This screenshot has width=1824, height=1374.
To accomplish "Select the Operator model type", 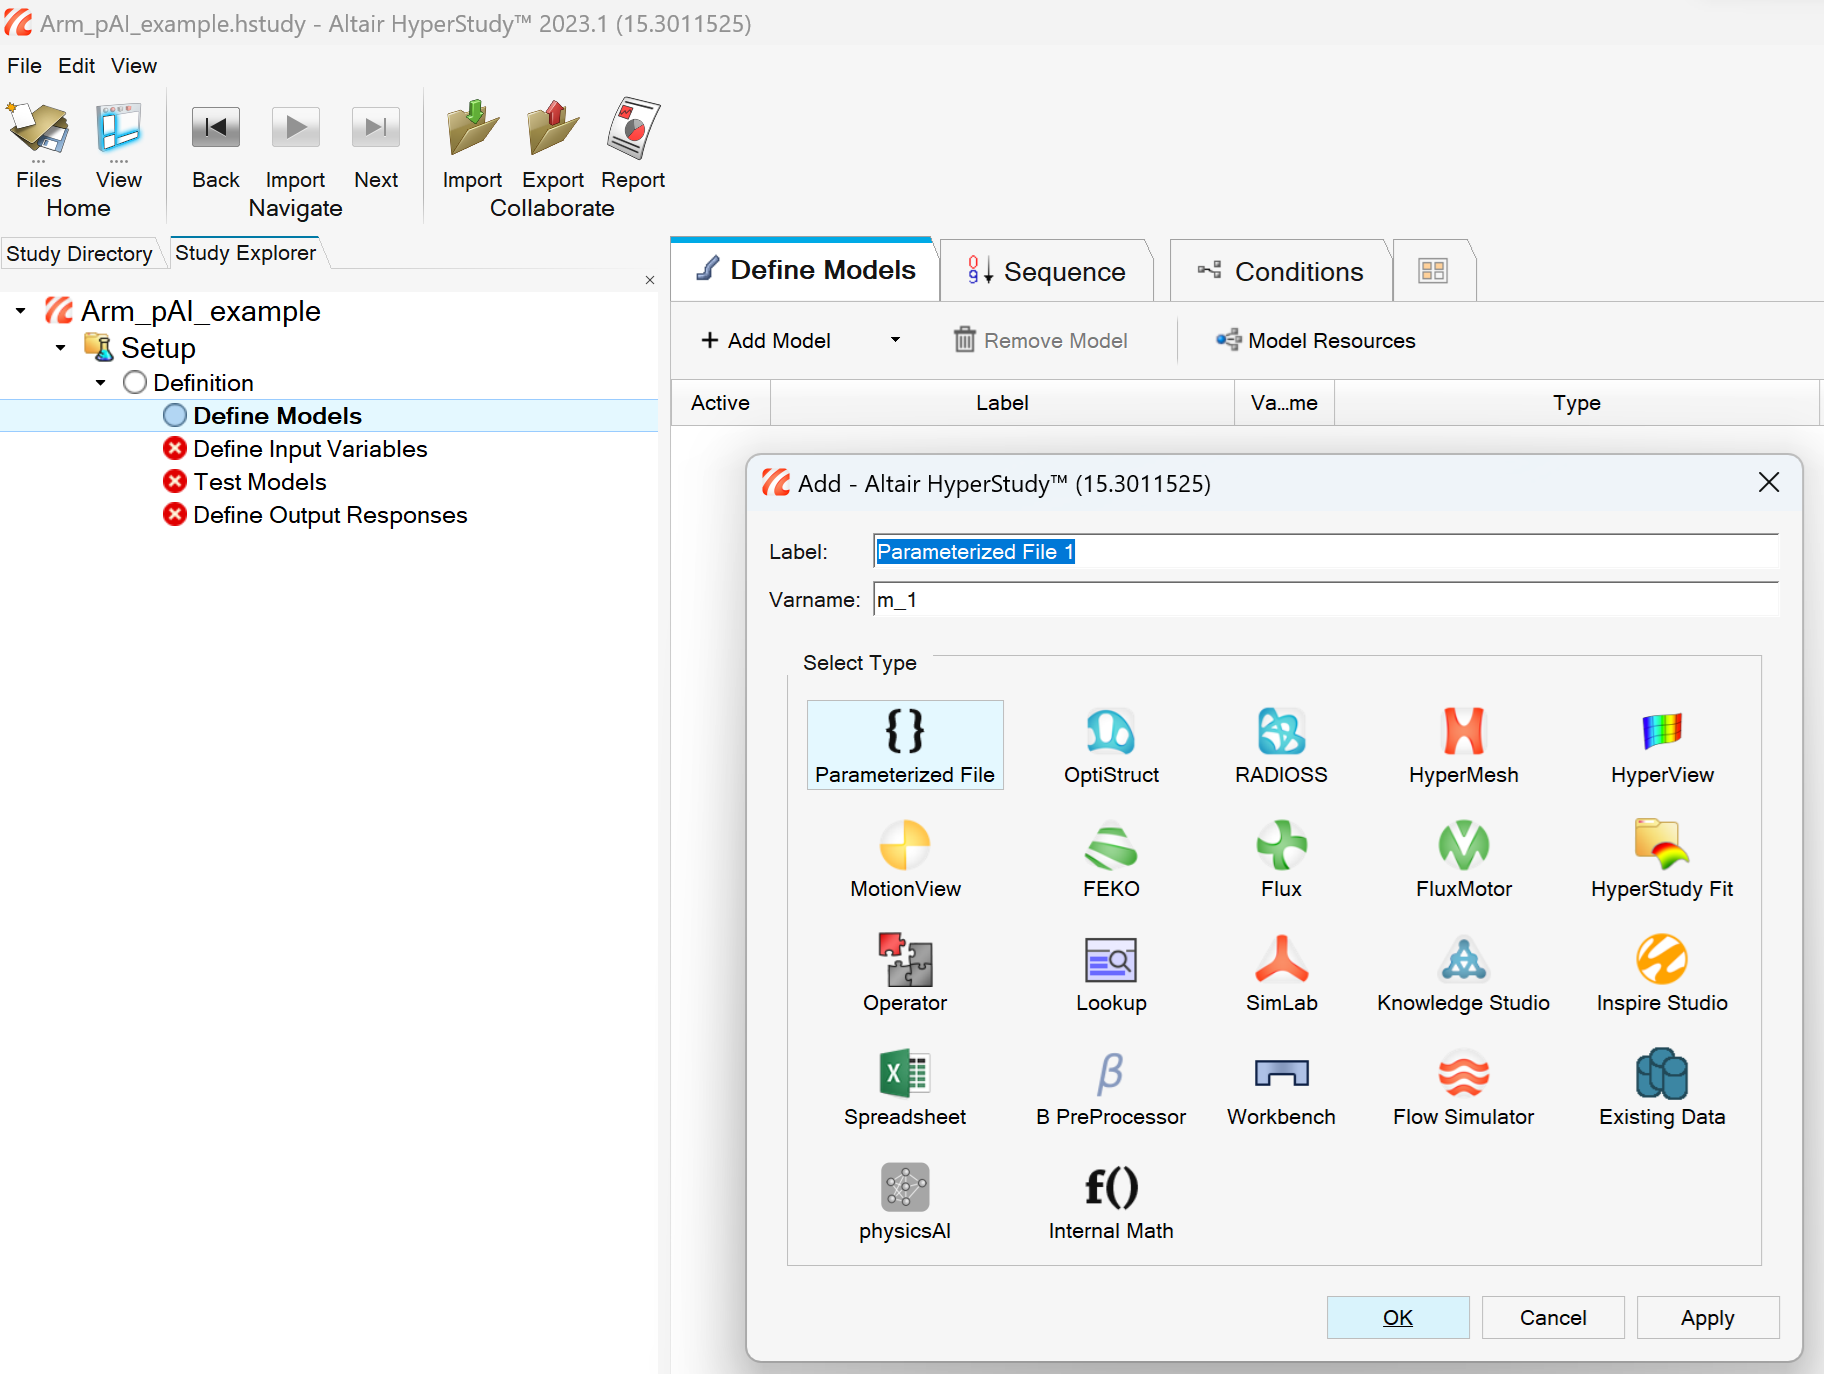I will point(905,973).
